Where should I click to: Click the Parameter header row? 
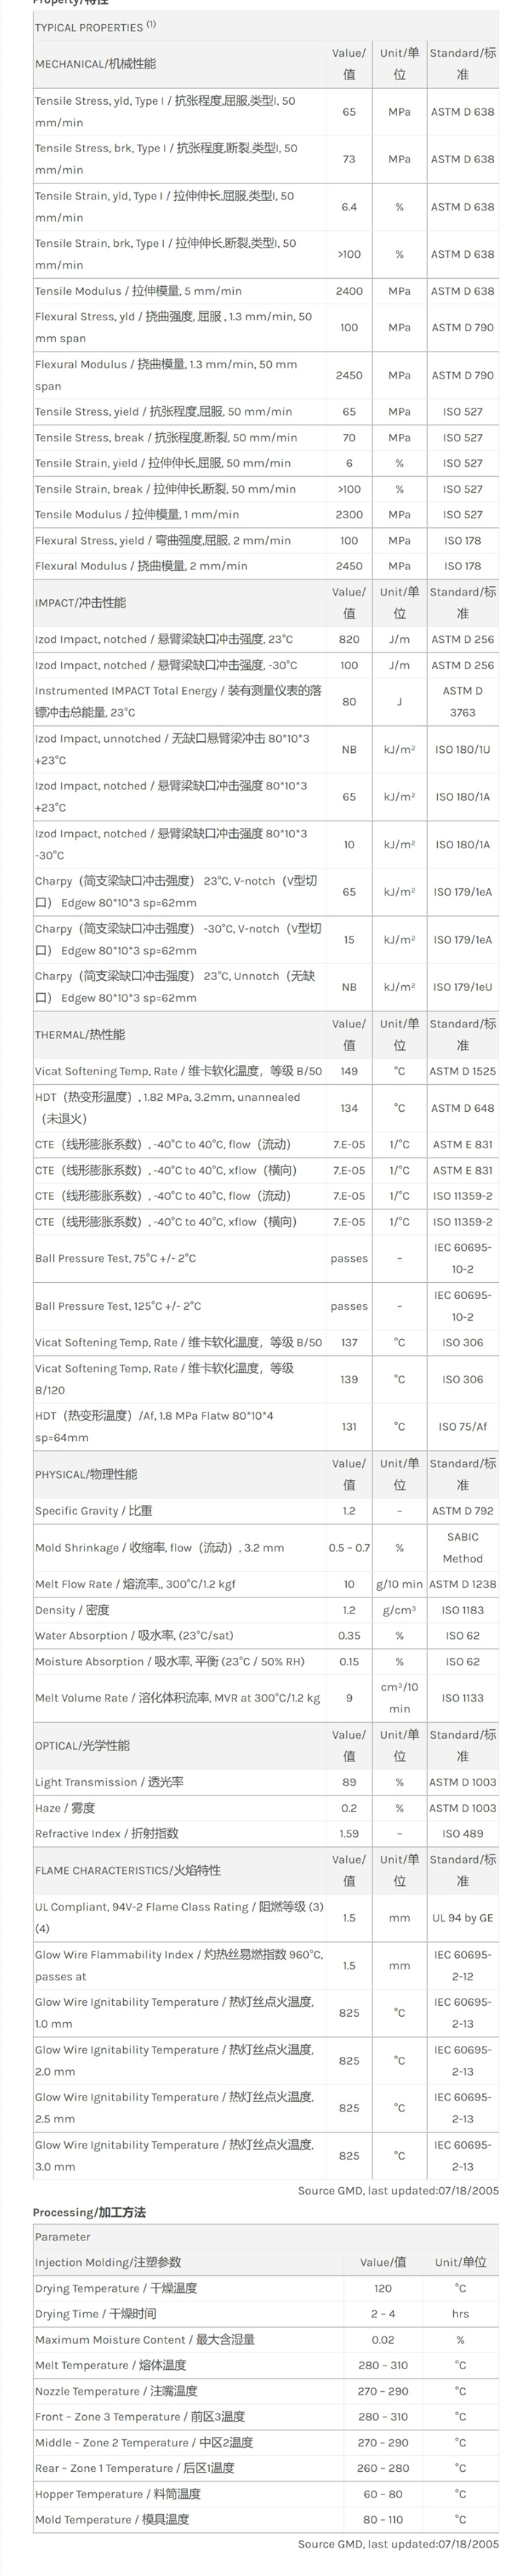(x=265, y=2236)
